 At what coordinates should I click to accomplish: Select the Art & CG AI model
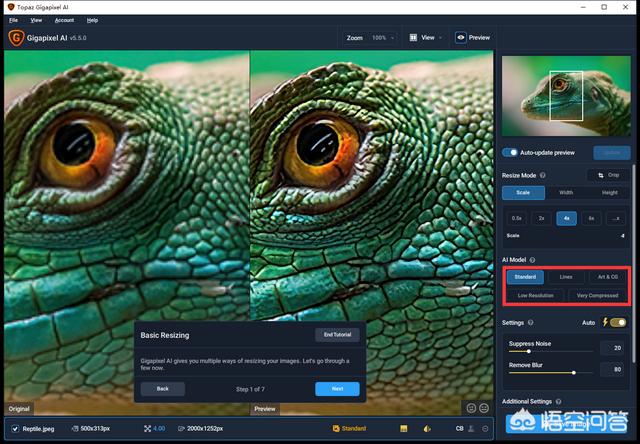pos(608,277)
